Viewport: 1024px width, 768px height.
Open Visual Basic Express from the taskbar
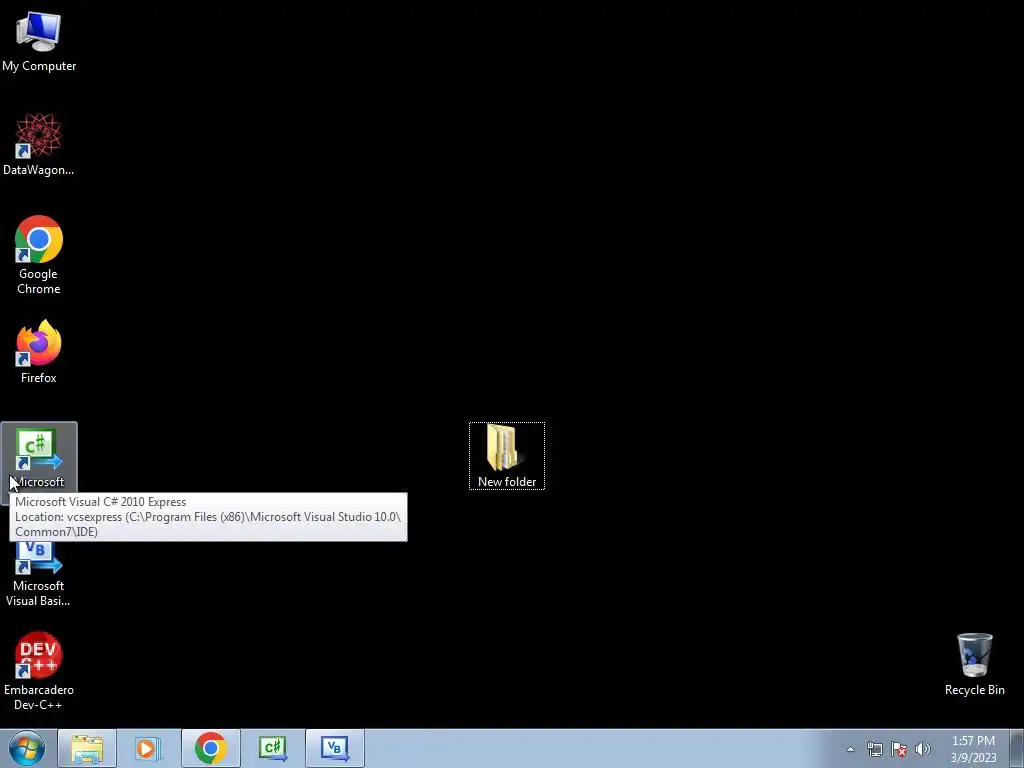click(x=334, y=748)
